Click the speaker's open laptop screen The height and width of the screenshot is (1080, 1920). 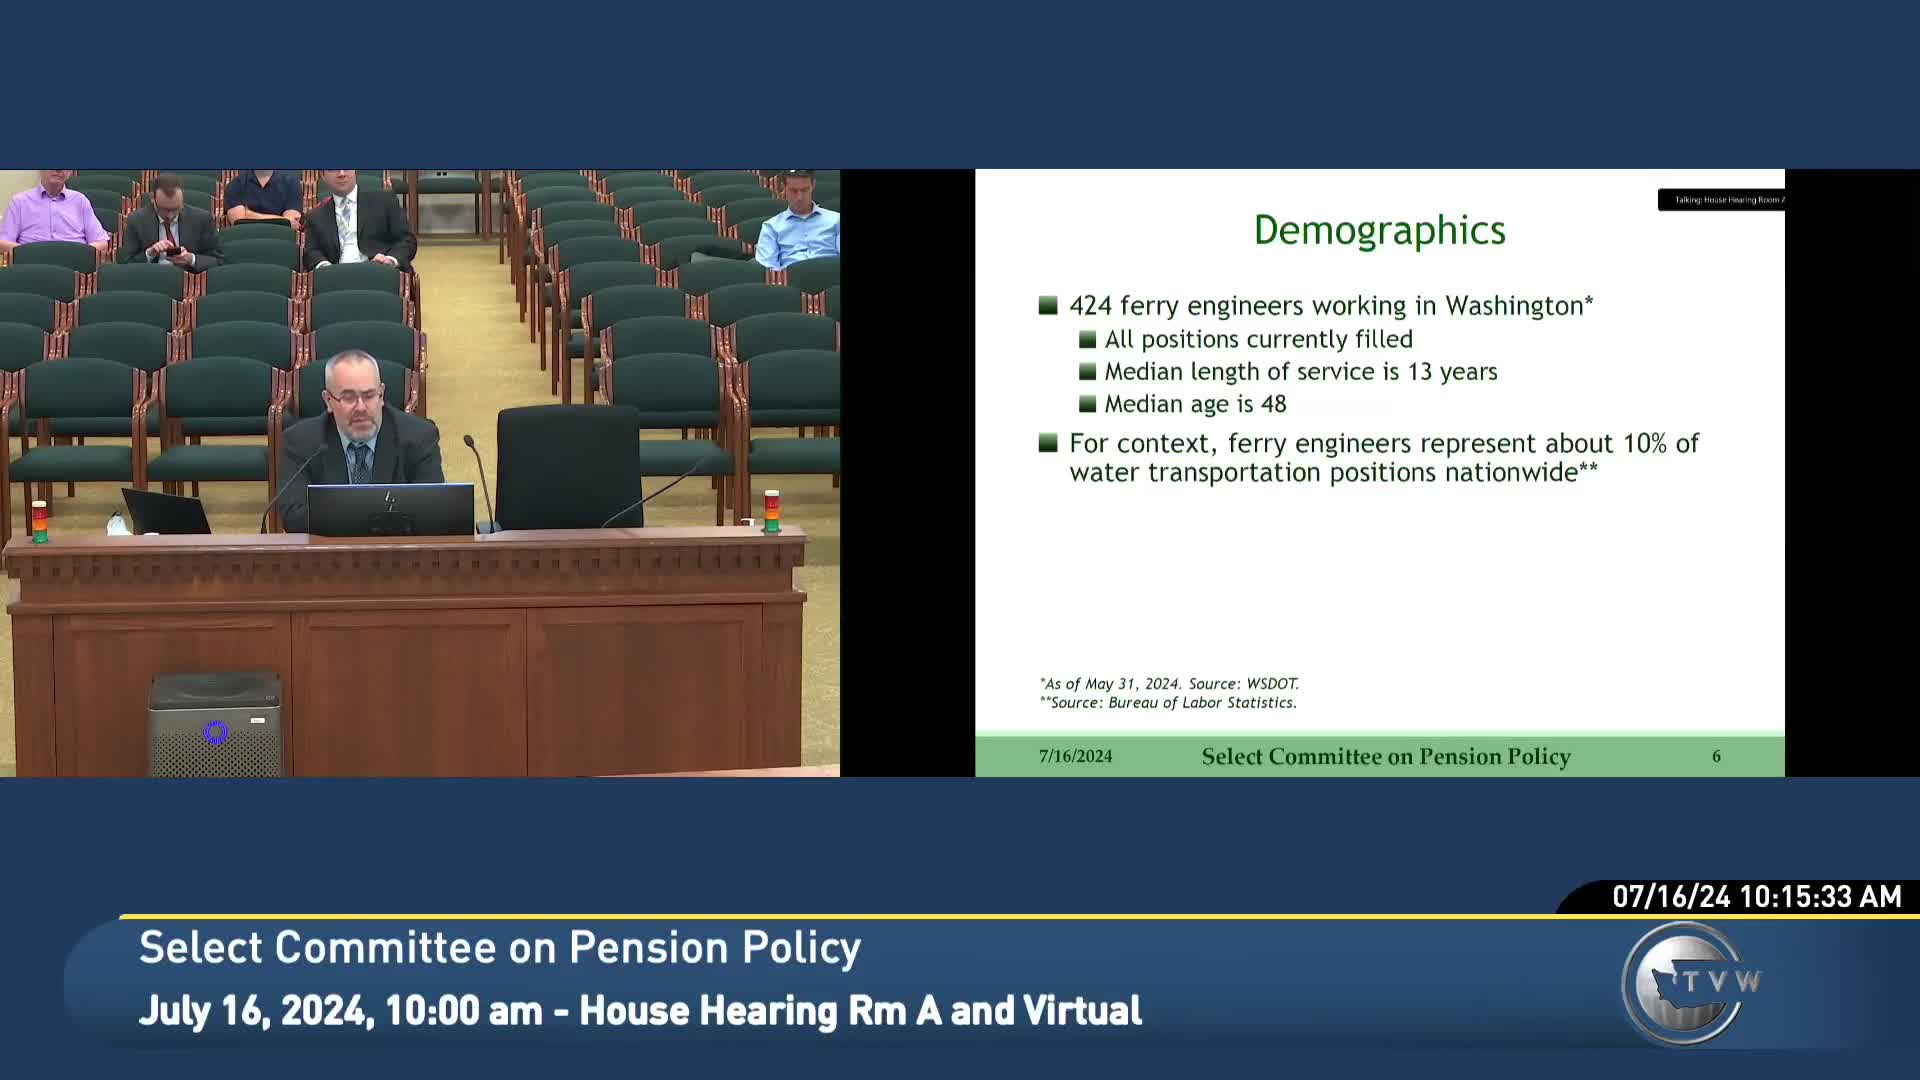click(x=390, y=510)
